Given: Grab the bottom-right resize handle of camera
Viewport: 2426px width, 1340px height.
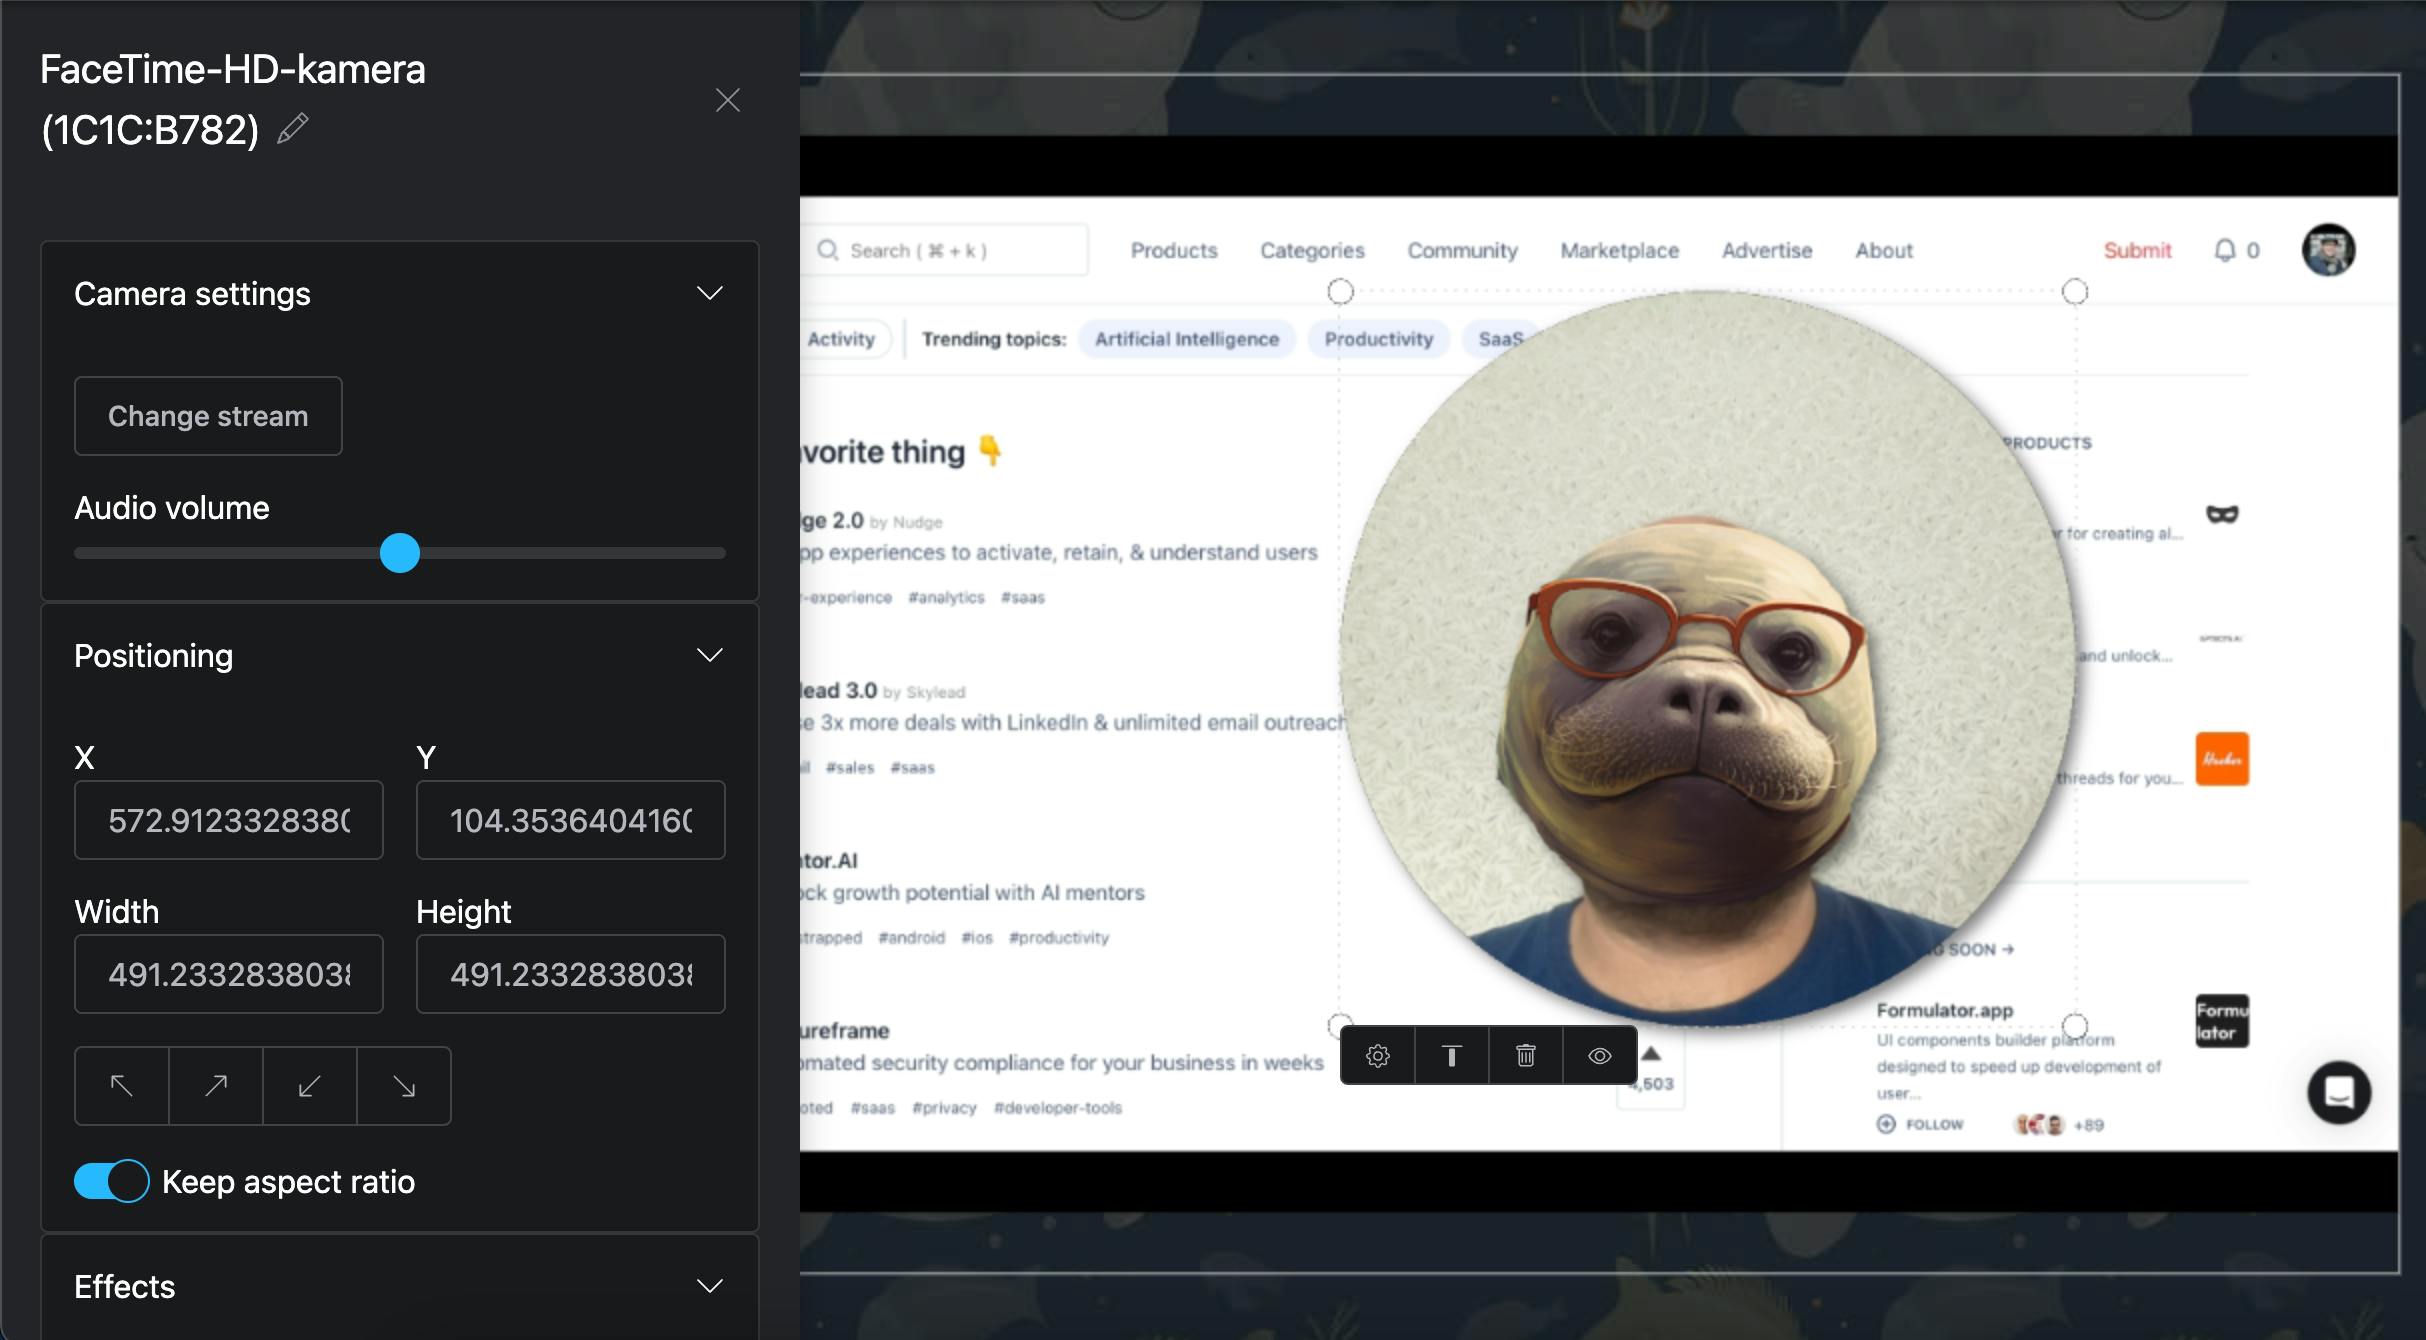Looking at the screenshot, I should click(2075, 1025).
